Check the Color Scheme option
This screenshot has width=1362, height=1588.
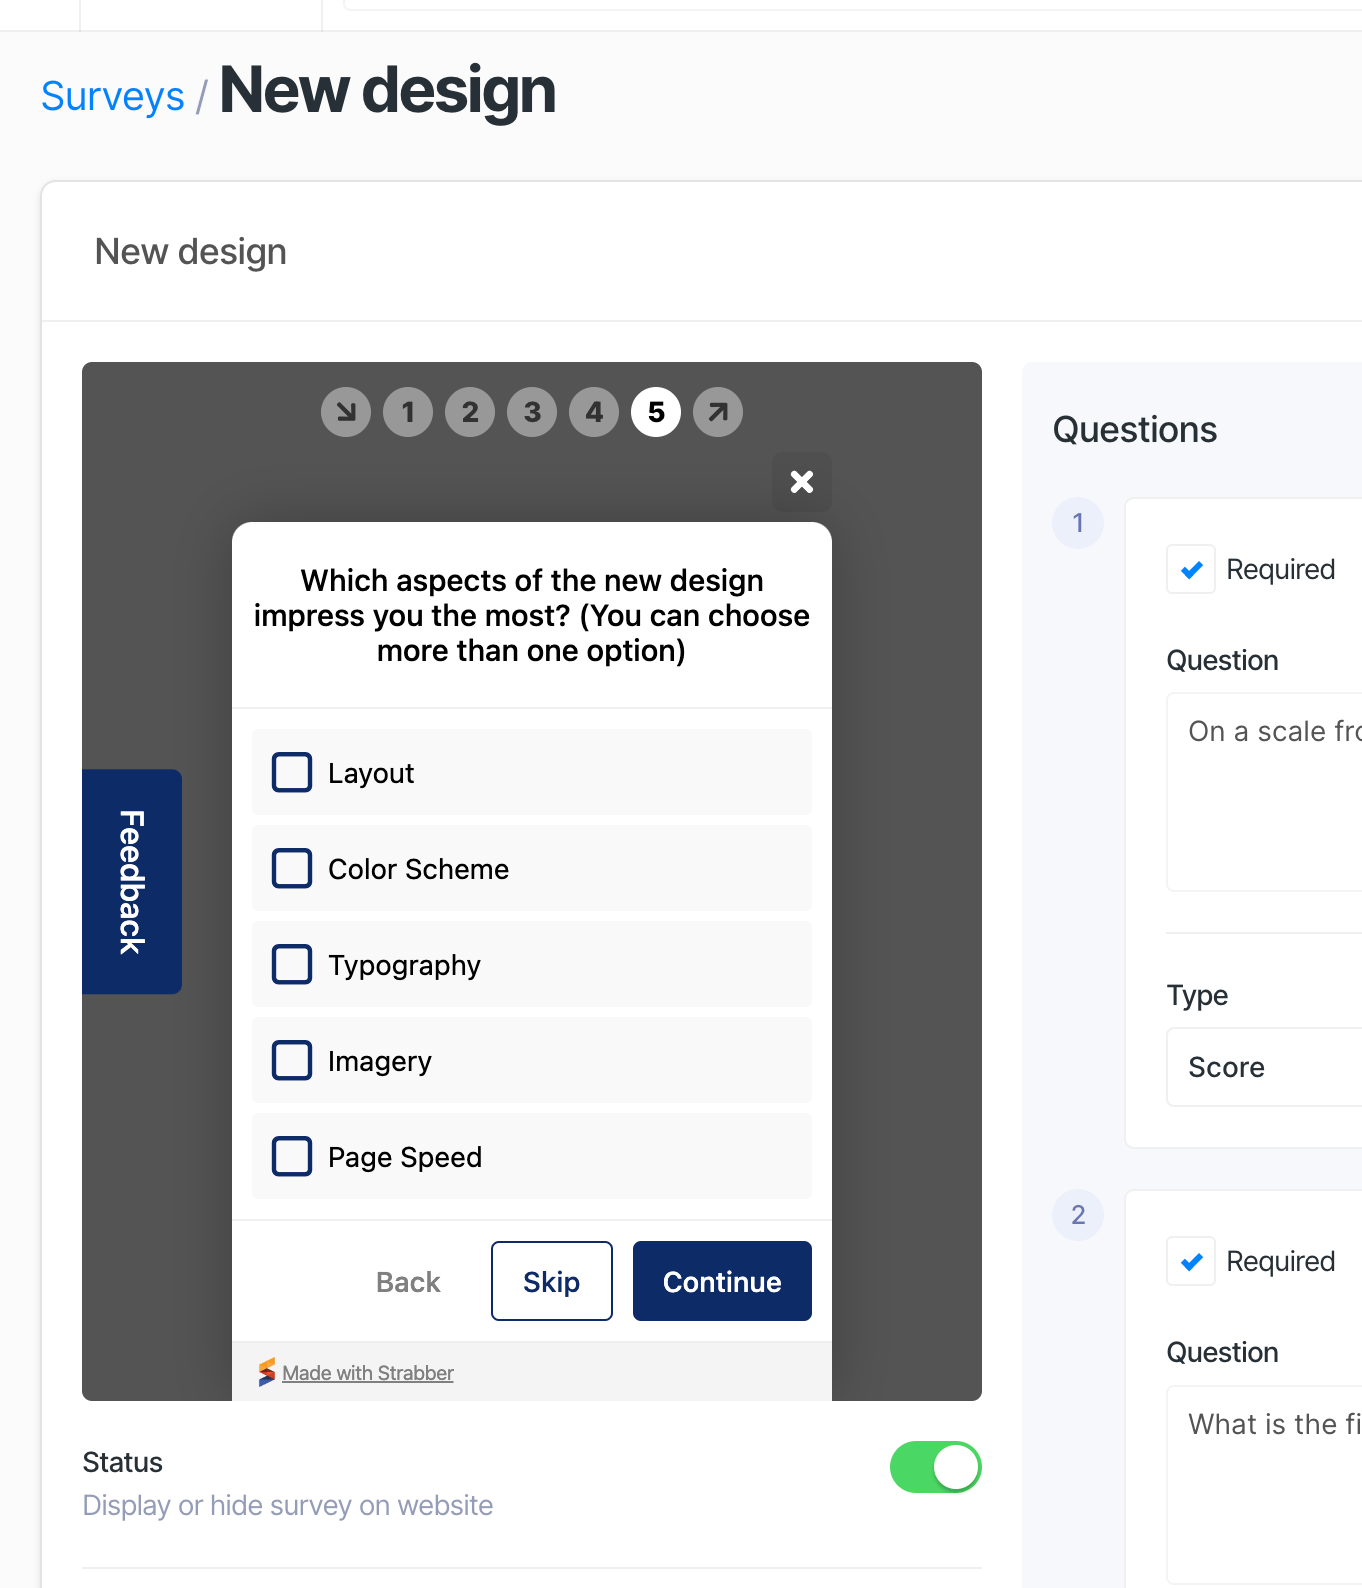tap(292, 868)
